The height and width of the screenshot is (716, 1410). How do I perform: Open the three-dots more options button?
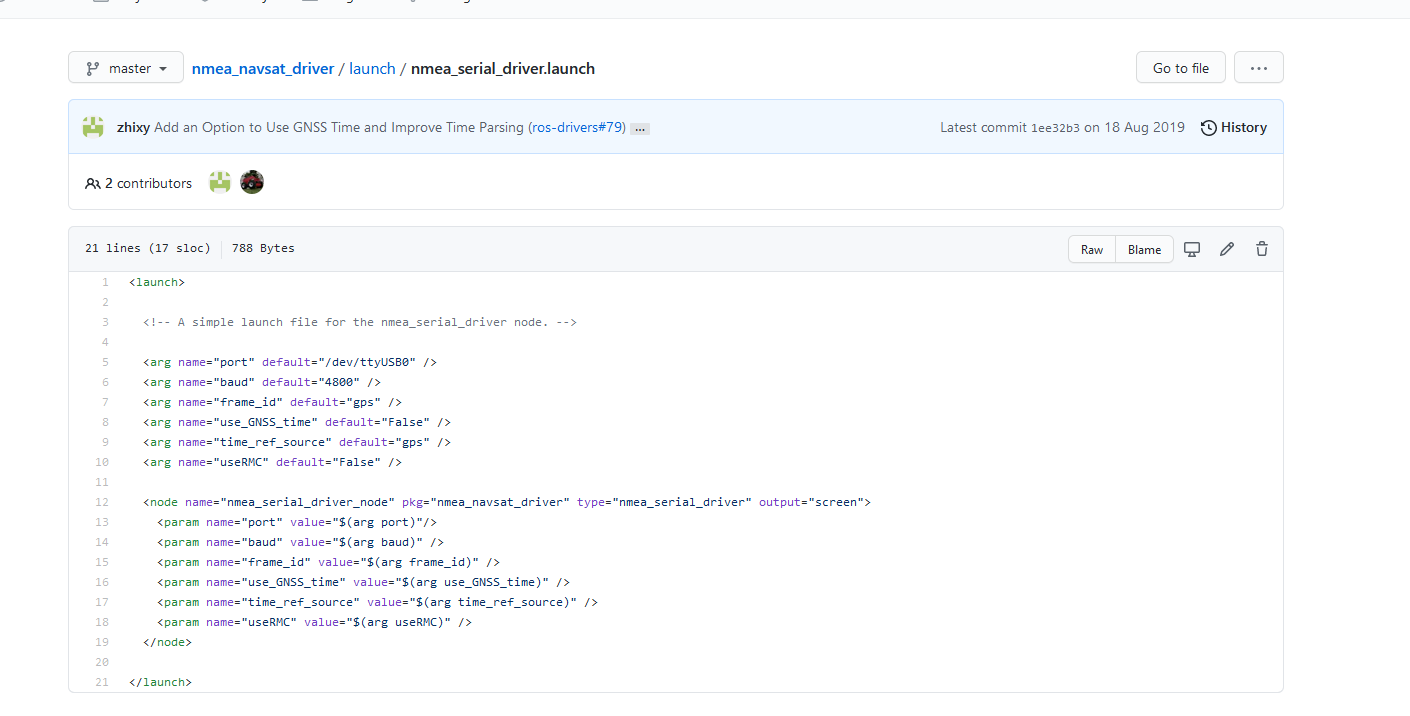(1258, 68)
